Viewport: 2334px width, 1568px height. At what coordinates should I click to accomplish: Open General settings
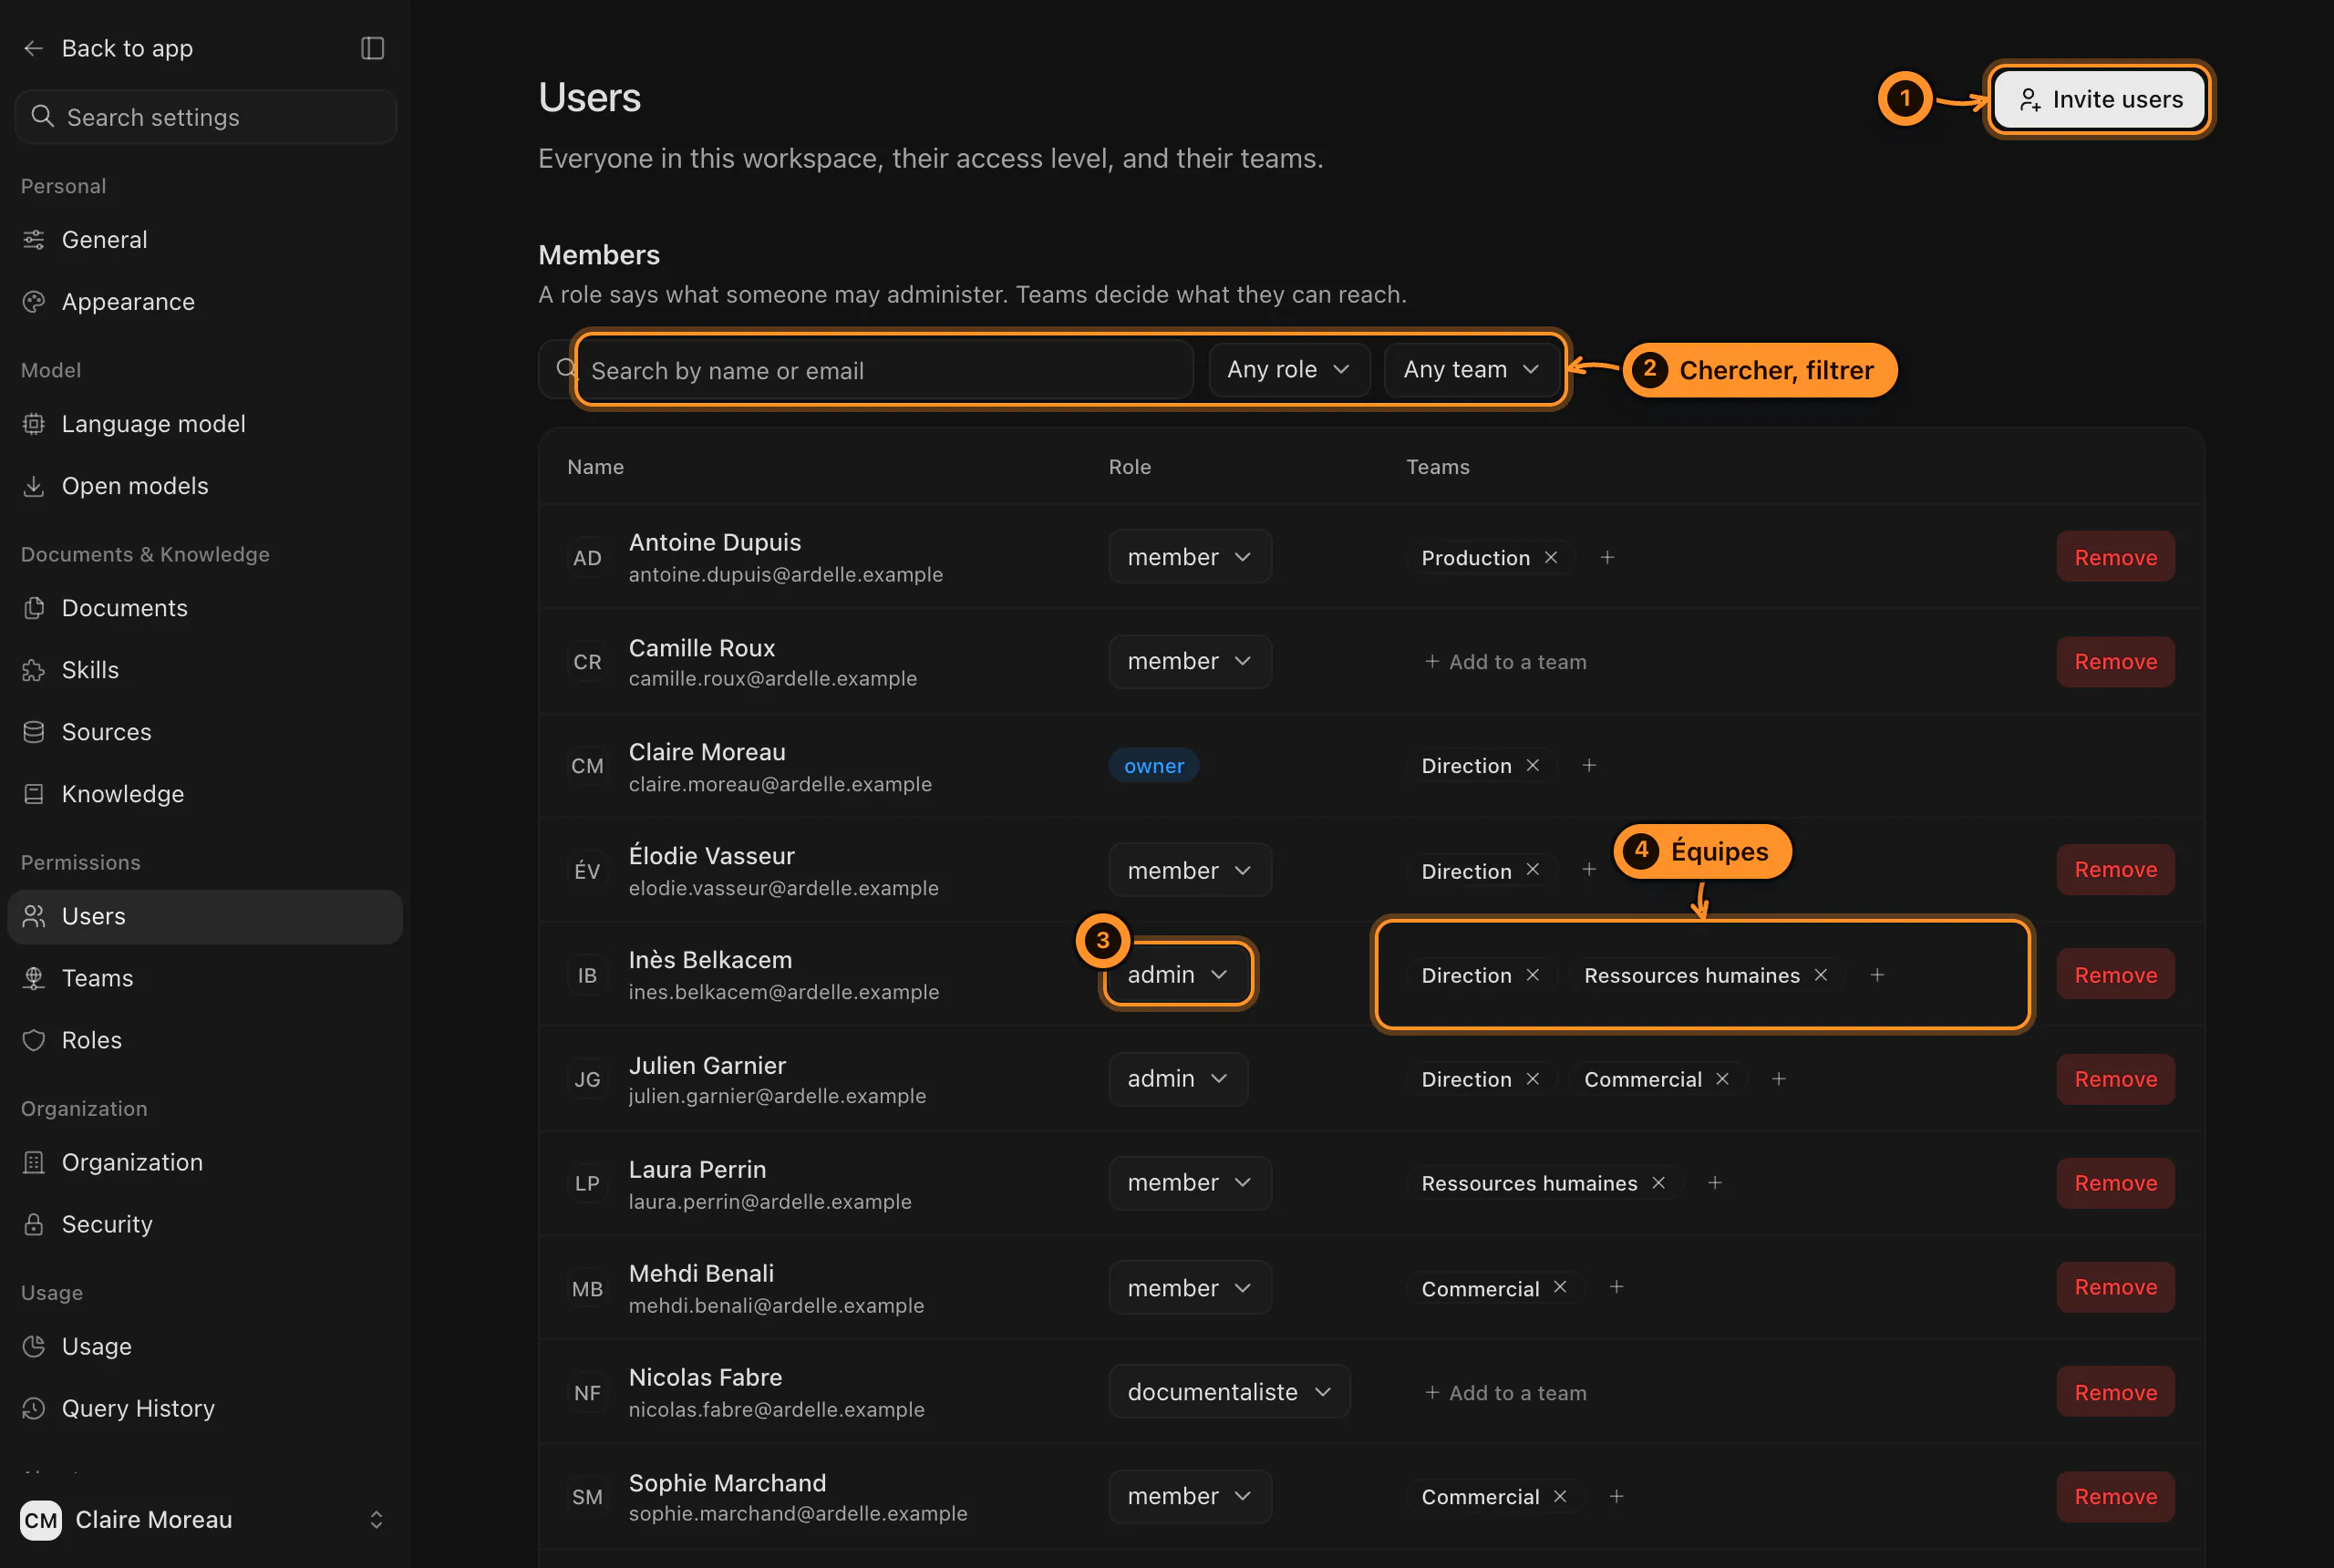pyautogui.click(x=205, y=240)
